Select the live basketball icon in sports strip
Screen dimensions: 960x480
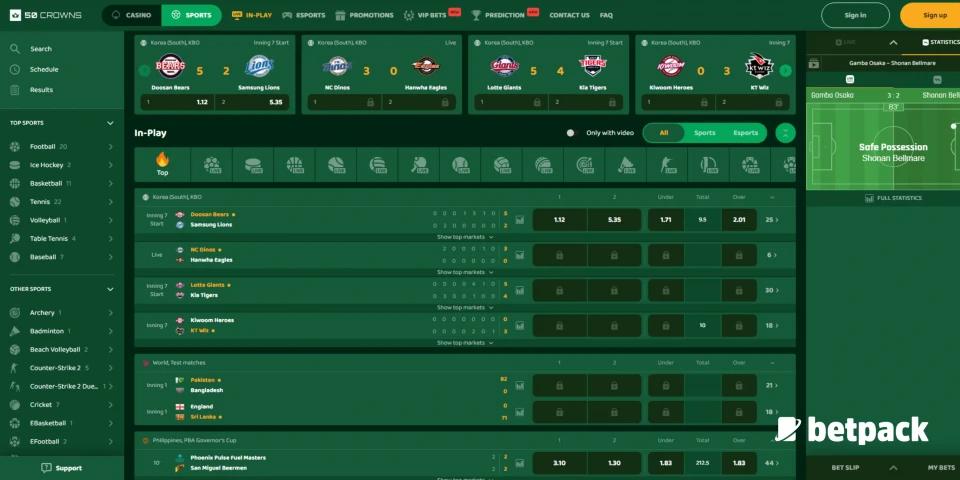click(294, 164)
